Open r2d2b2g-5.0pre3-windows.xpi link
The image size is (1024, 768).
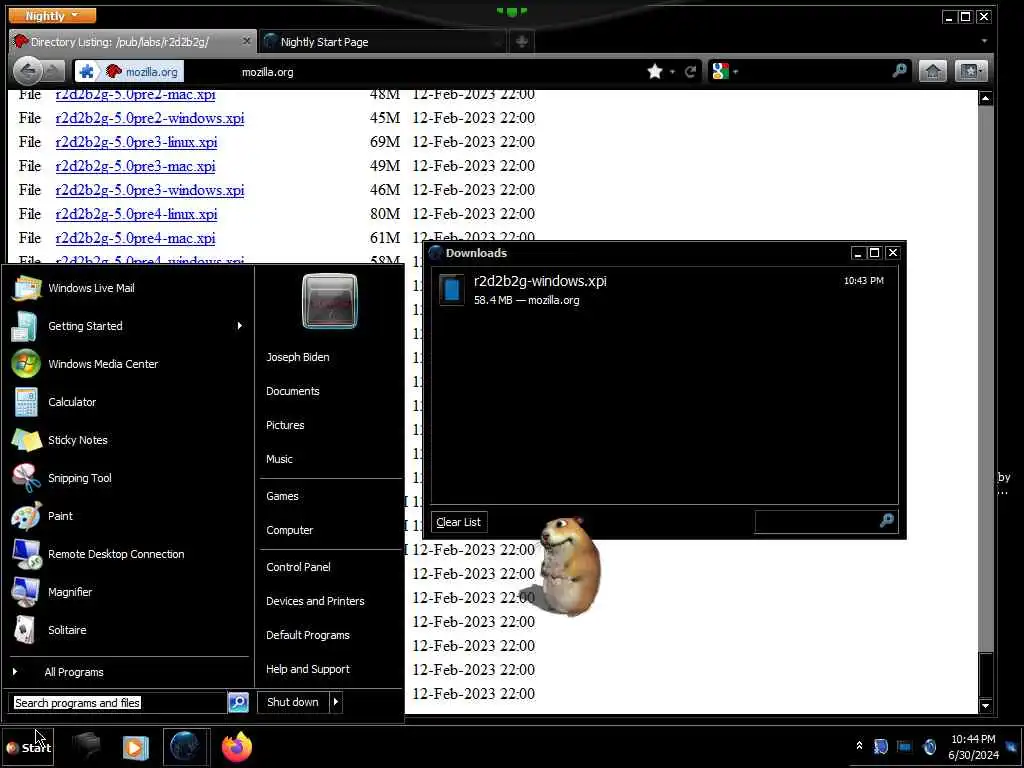150,190
